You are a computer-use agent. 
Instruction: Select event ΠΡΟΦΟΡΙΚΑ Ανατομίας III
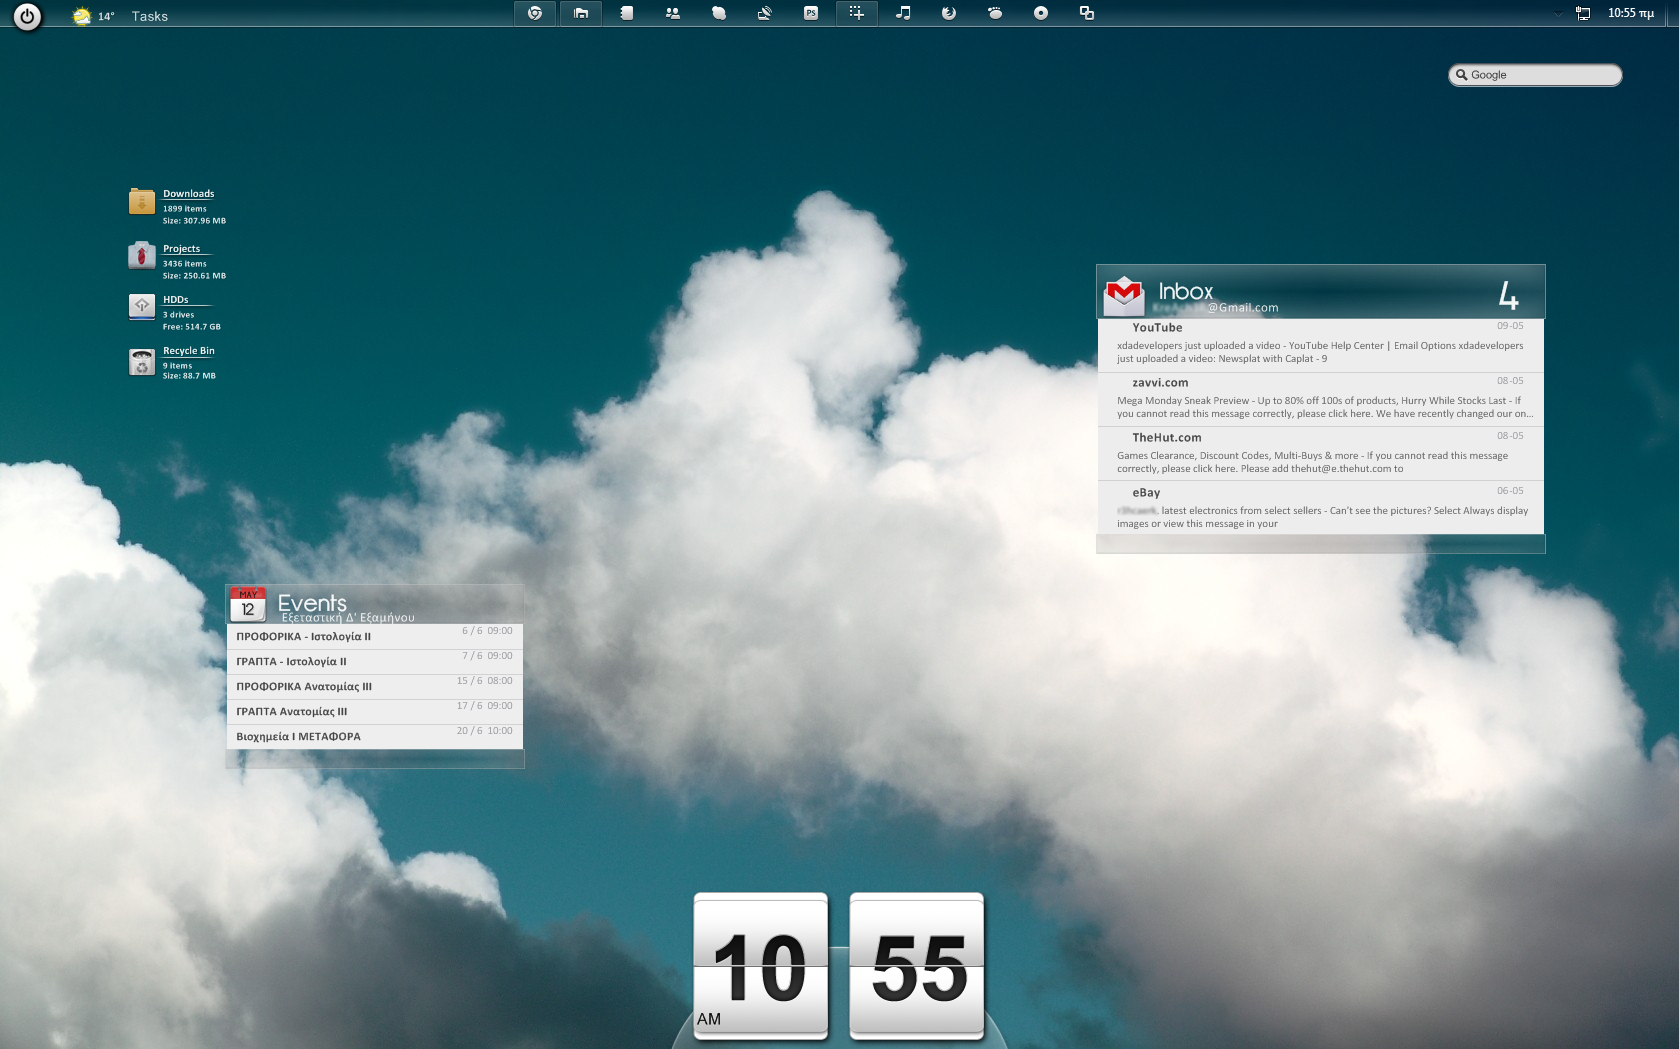[x=375, y=687]
